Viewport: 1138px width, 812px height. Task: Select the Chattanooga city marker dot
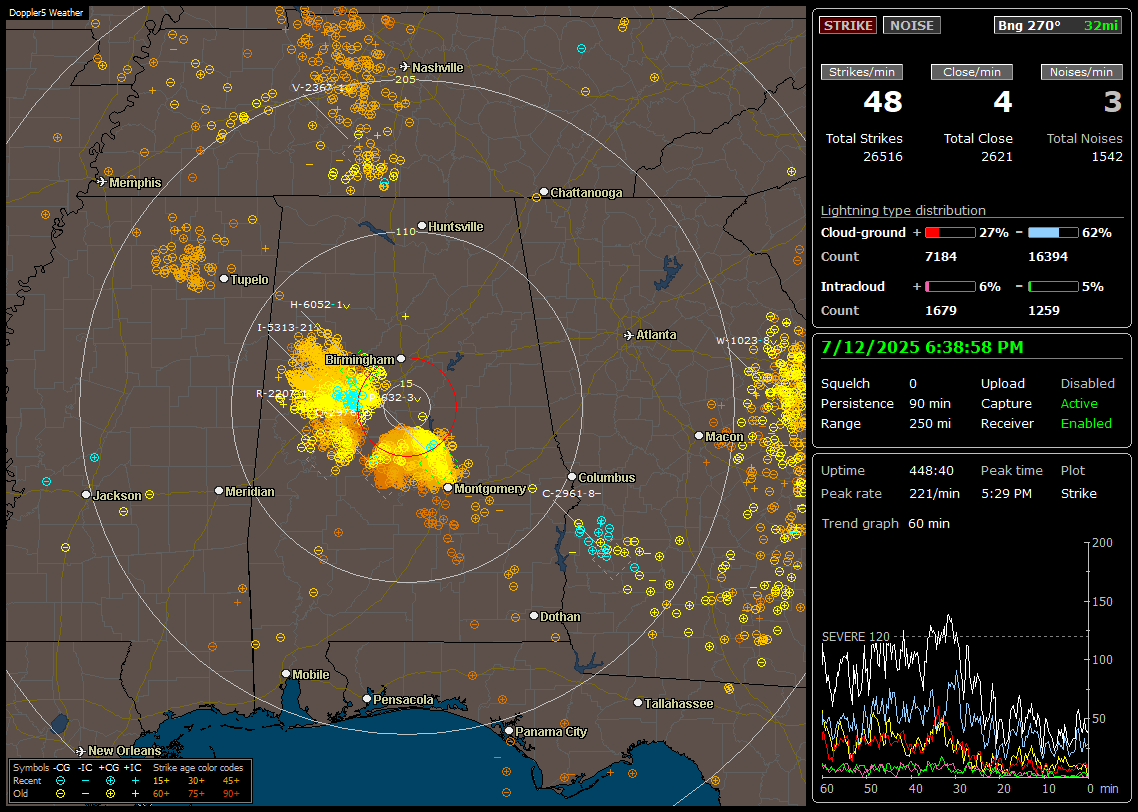(544, 192)
